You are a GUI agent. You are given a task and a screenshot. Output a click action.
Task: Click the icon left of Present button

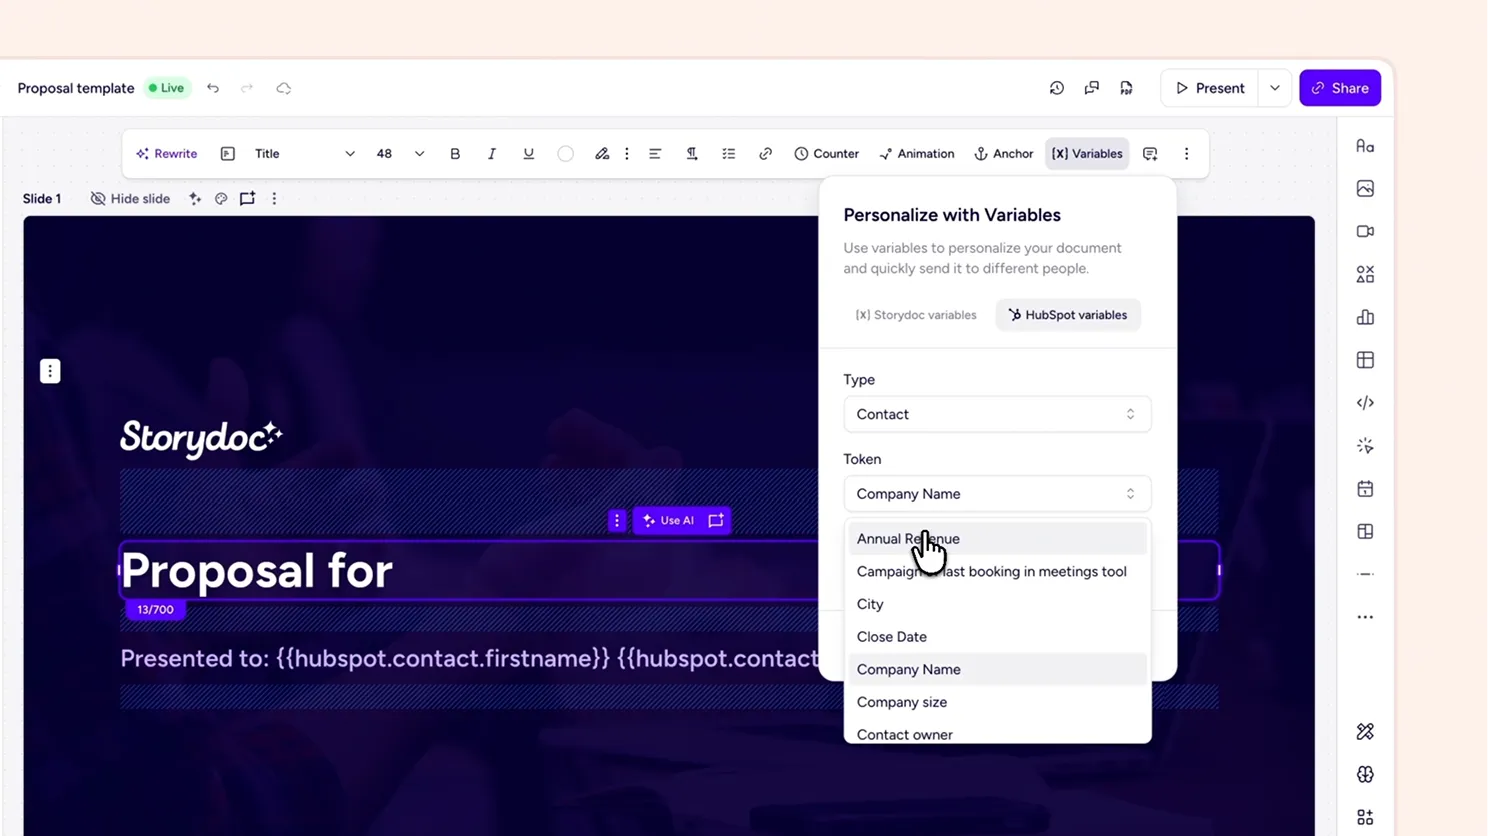click(x=1127, y=88)
